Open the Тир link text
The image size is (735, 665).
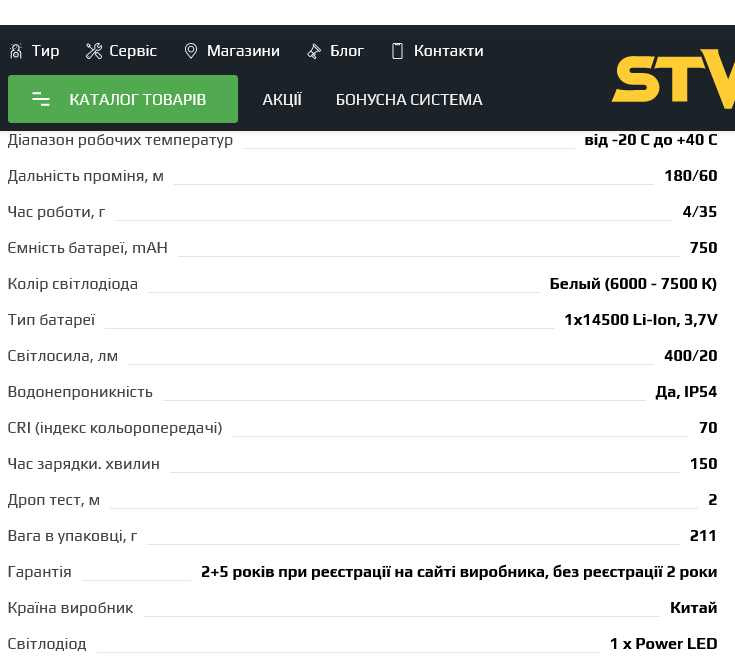coord(45,51)
